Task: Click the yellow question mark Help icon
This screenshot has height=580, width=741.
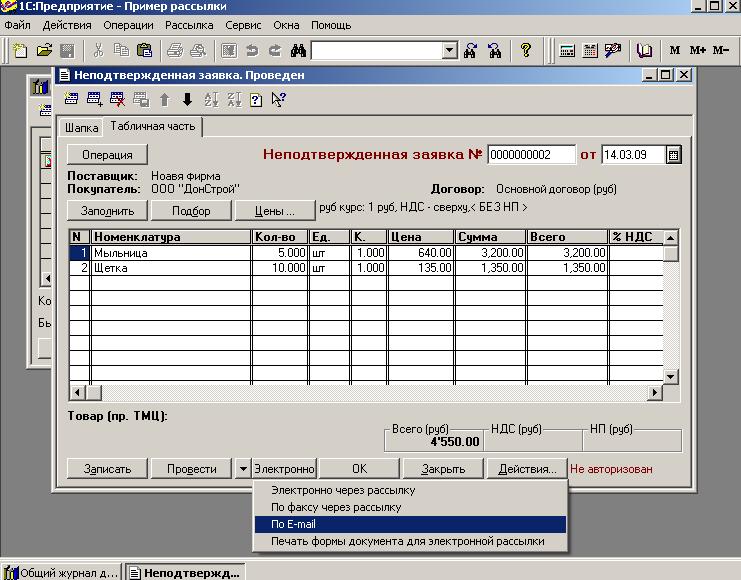Action: 526,50
